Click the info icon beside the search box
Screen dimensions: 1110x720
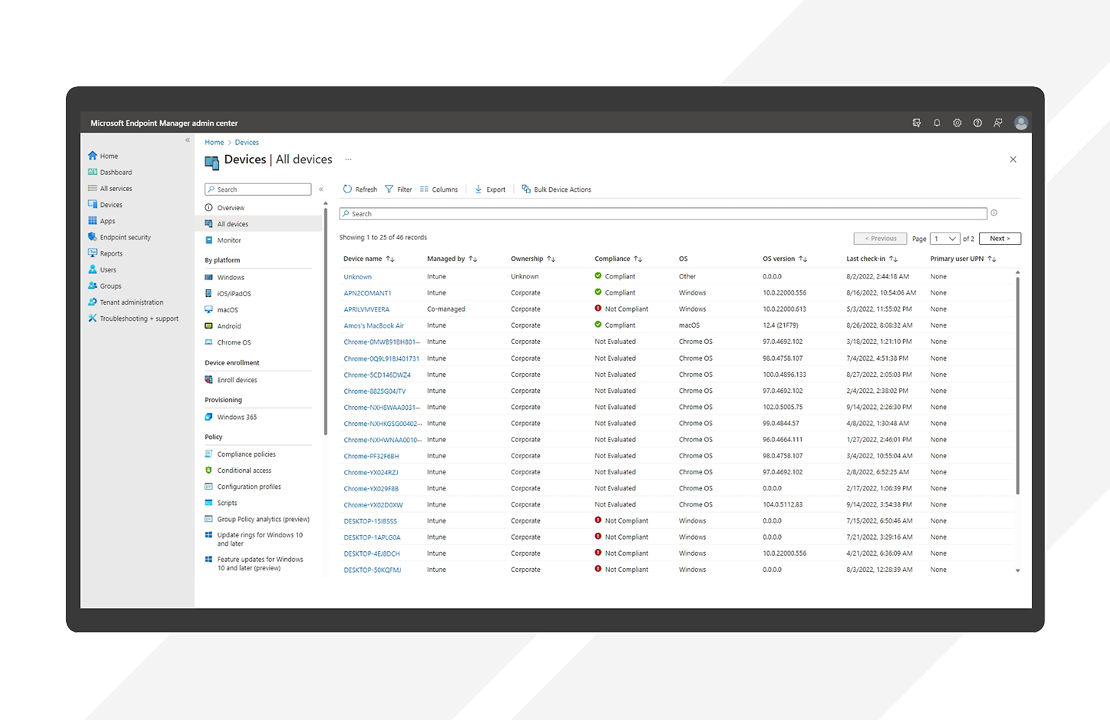994,213
